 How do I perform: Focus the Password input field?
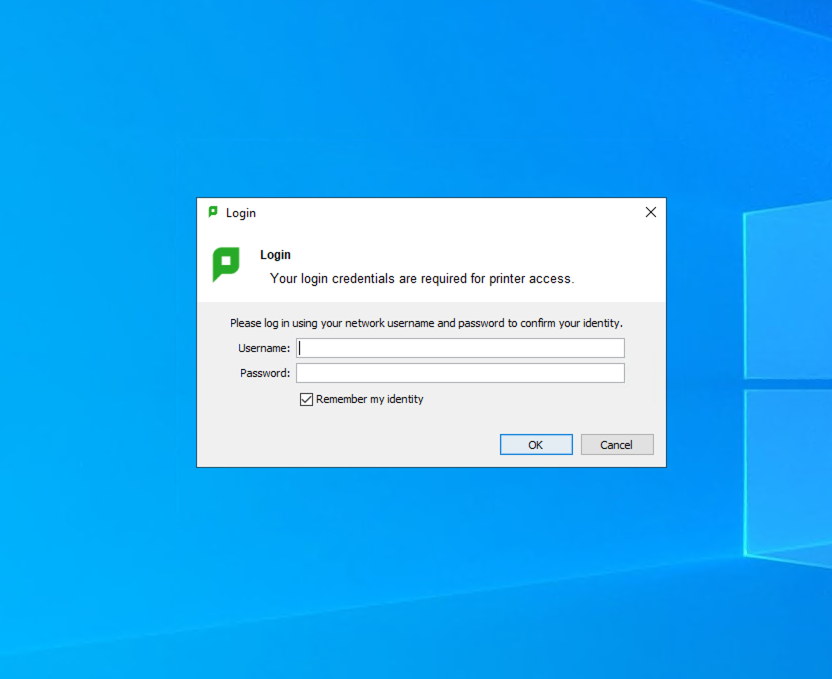(460, 373)
